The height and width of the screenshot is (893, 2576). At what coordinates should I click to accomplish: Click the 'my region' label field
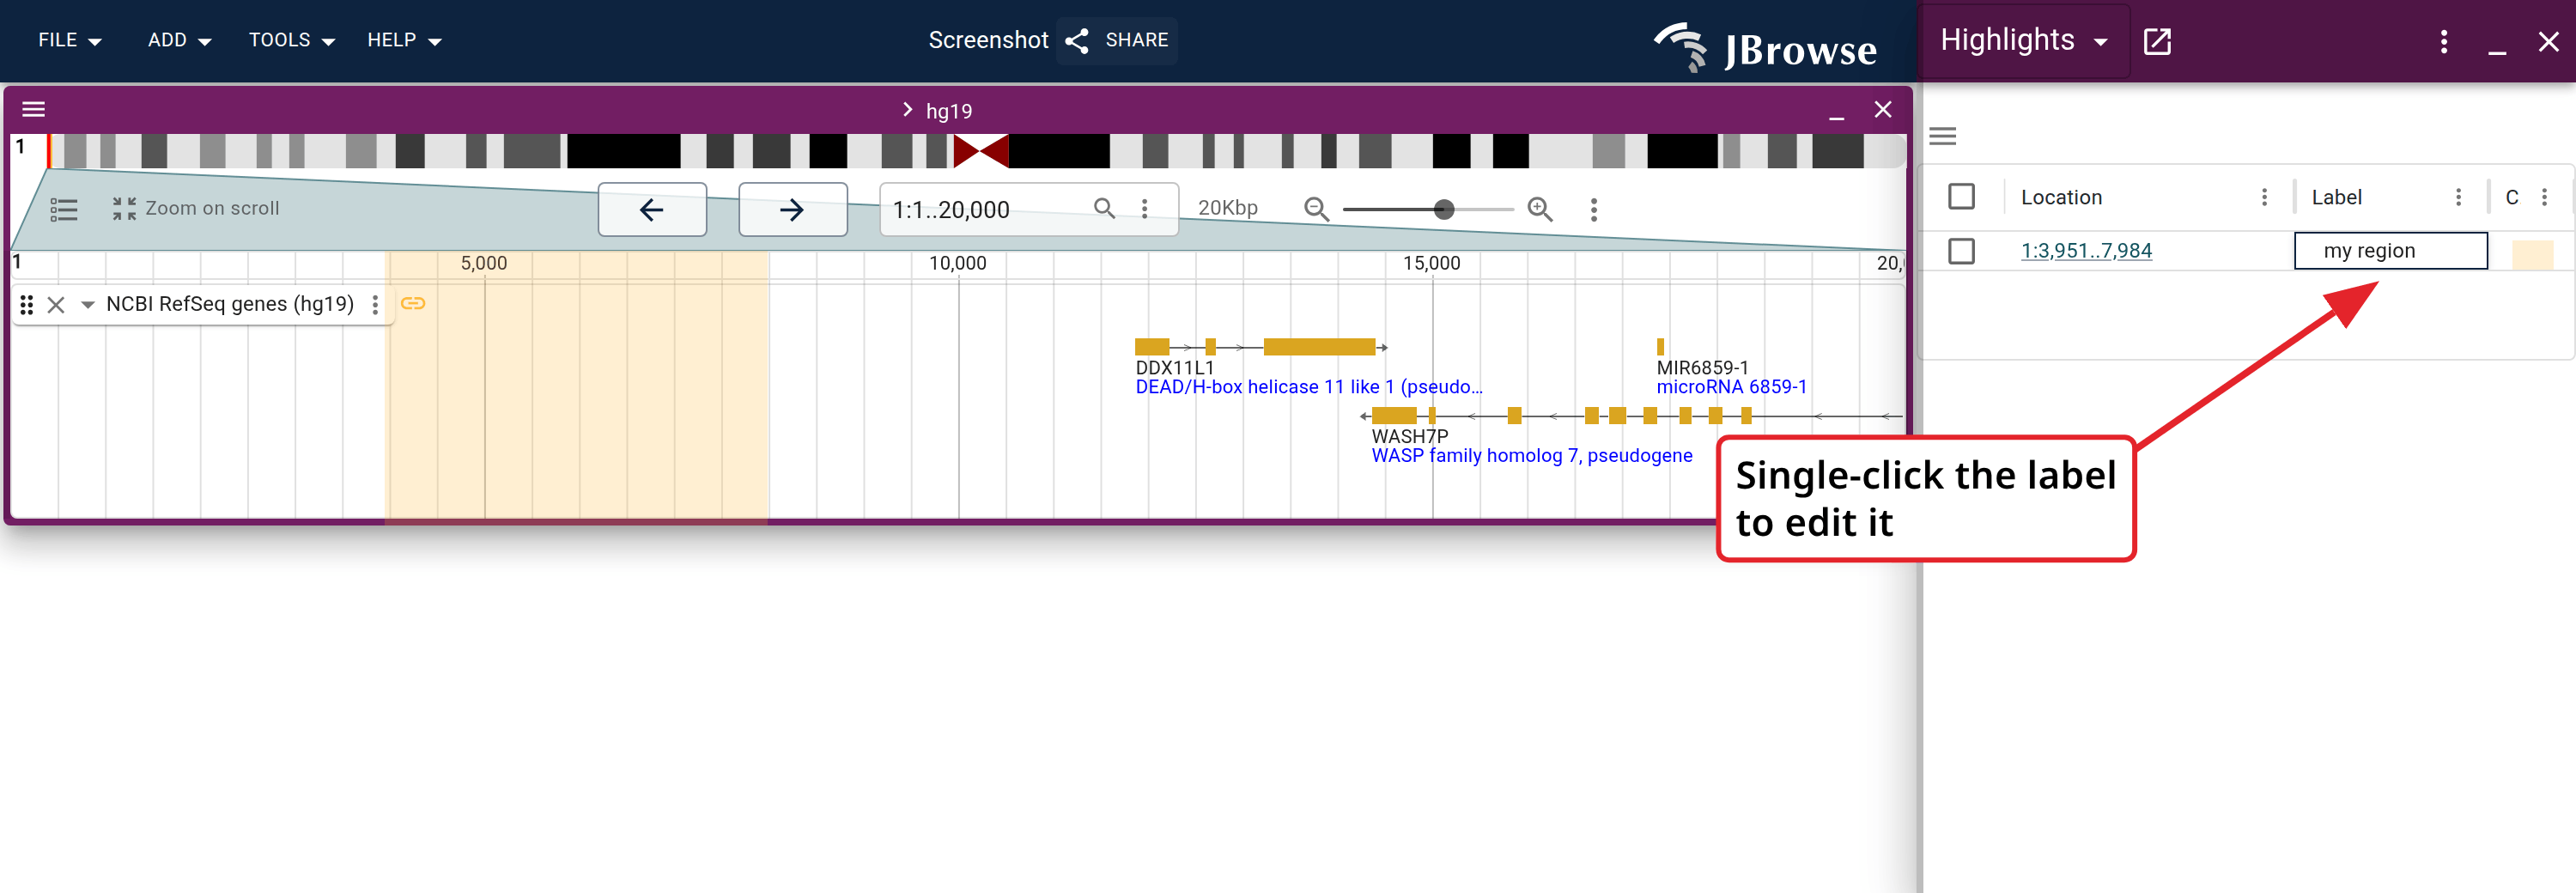[x=2390, y=251]
